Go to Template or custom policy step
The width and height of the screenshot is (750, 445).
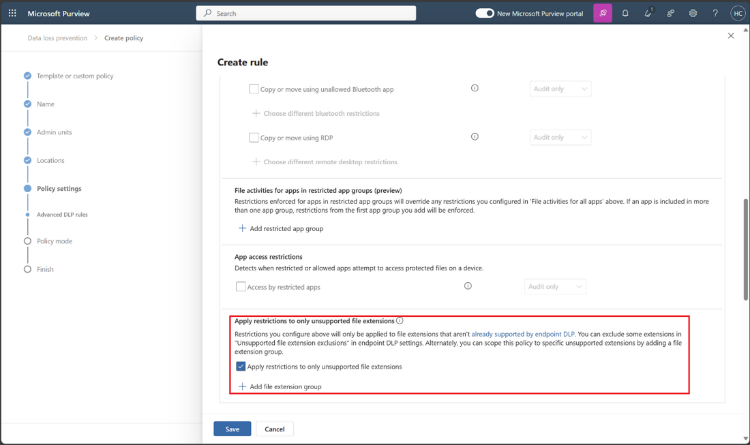point(75,76)
